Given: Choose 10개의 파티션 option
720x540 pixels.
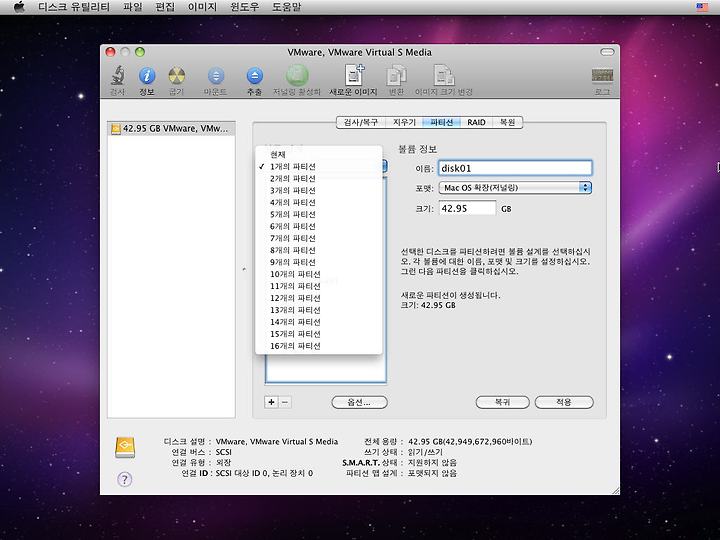Looking at the screenshot, I should point(319,274).
